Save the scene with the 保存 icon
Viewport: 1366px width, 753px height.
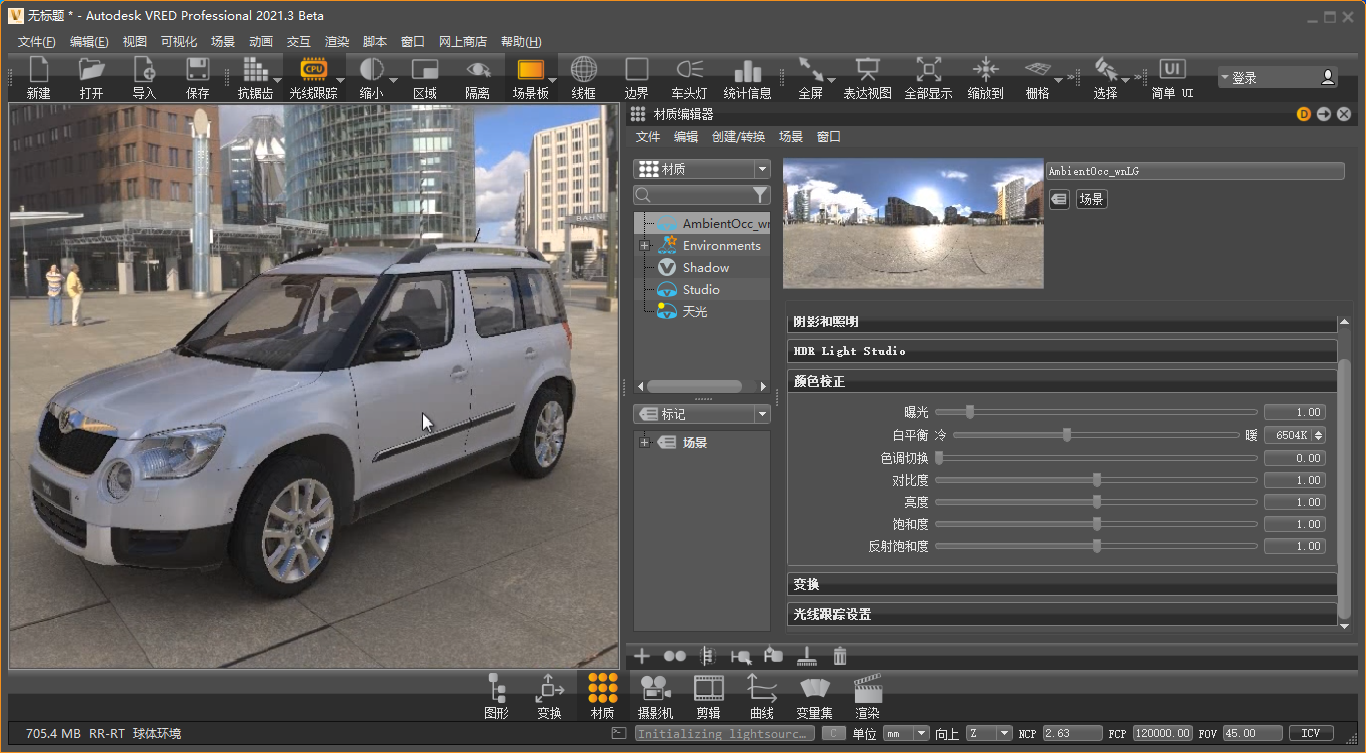(x=198, y=78)
